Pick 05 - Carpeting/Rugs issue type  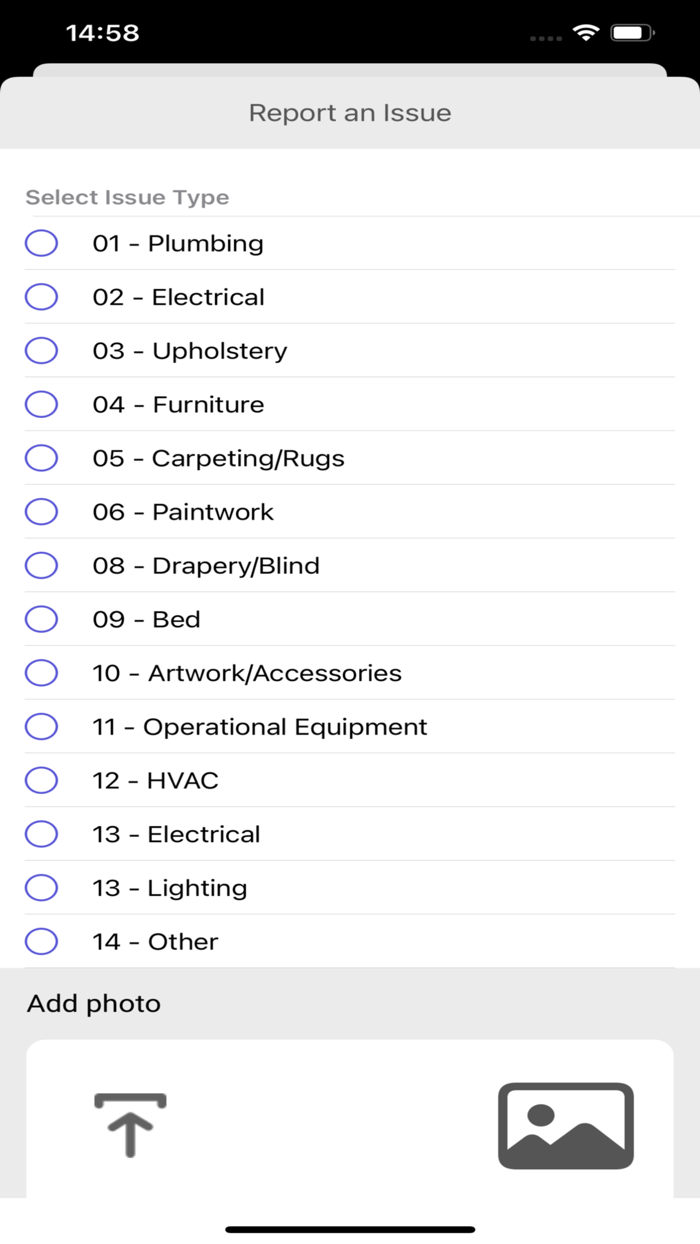tap(41, 458)
